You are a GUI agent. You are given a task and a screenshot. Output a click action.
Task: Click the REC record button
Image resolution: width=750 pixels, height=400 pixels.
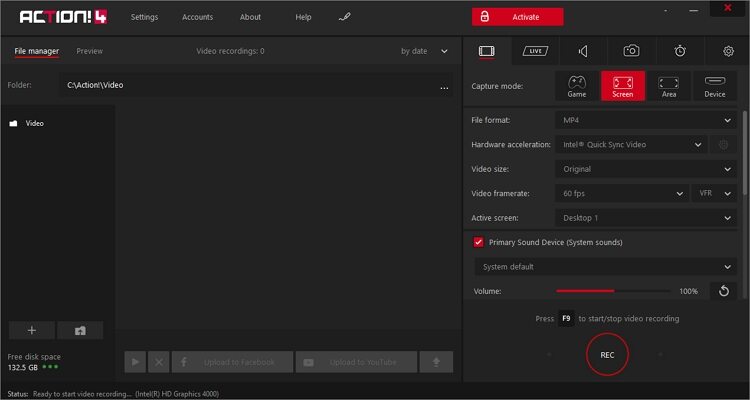[607, 355]
